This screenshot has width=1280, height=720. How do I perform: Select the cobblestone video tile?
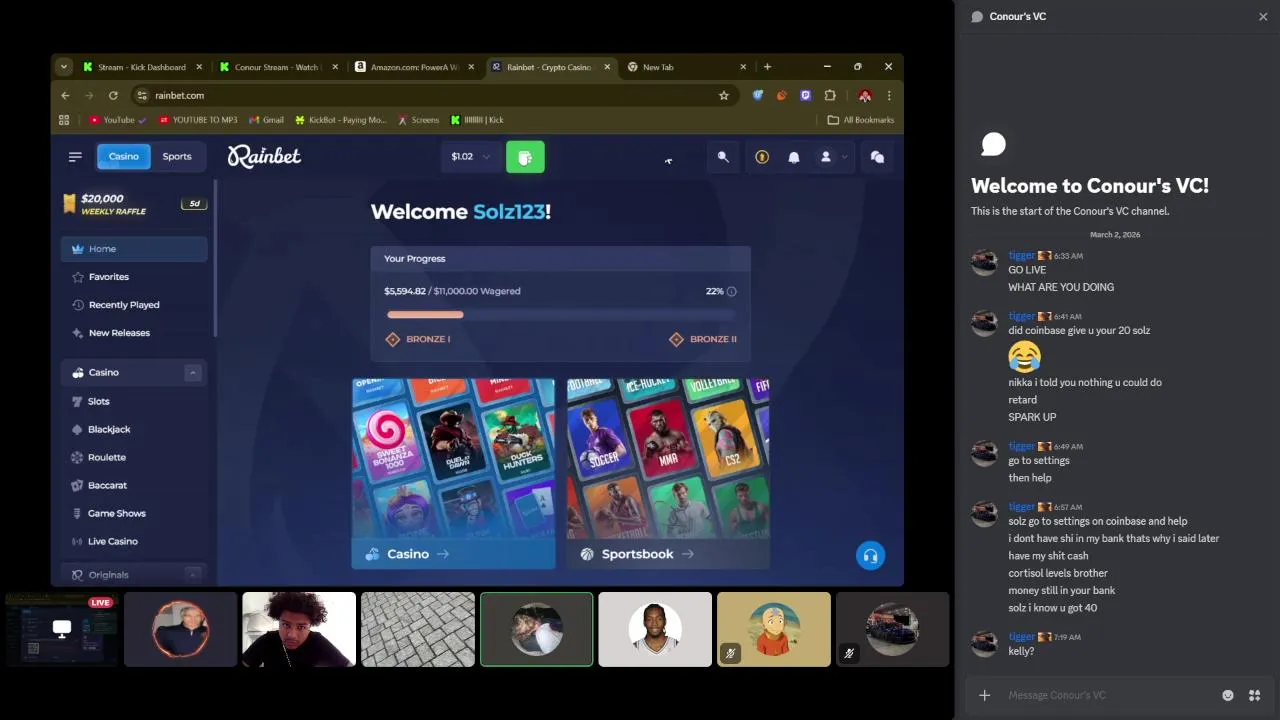tap(418, 629)
